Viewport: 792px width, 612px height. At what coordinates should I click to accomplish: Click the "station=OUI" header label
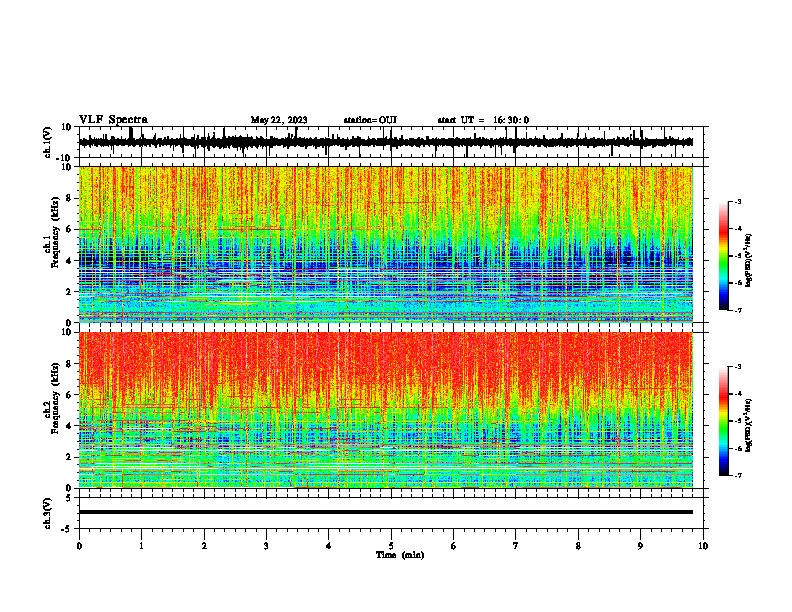point(370,120)
